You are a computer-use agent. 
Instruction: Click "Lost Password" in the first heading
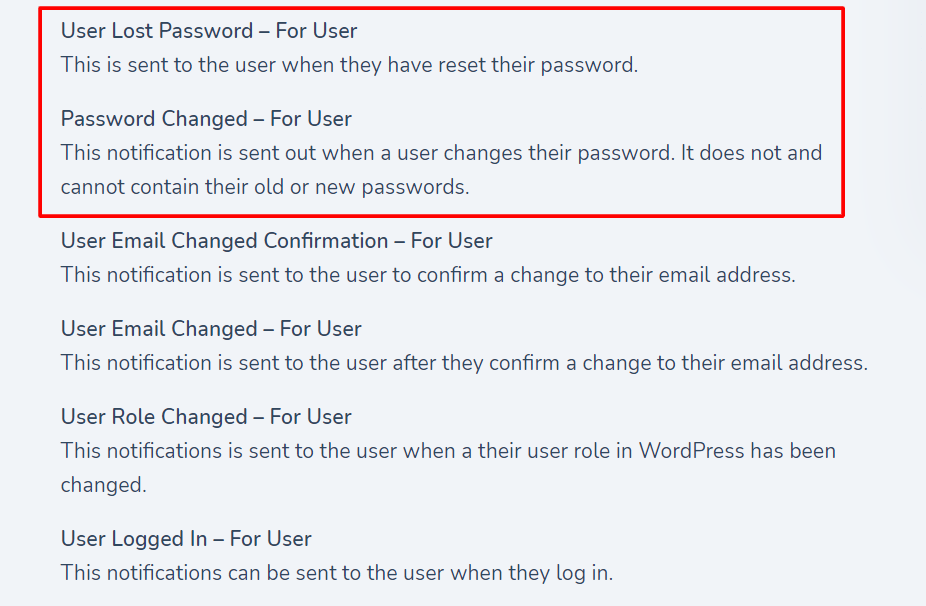click(179, 31)
